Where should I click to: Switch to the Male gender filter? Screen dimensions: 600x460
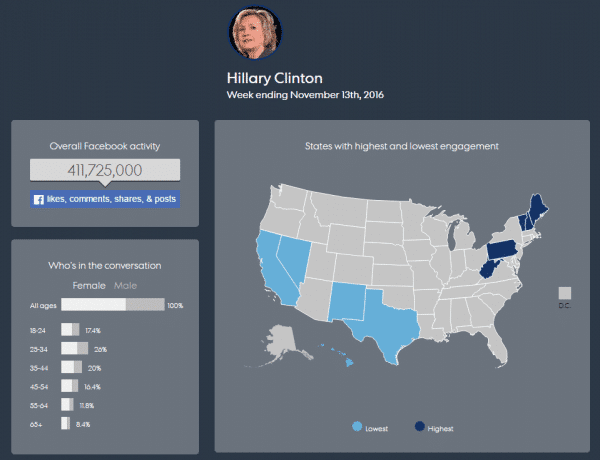point(125,285)
